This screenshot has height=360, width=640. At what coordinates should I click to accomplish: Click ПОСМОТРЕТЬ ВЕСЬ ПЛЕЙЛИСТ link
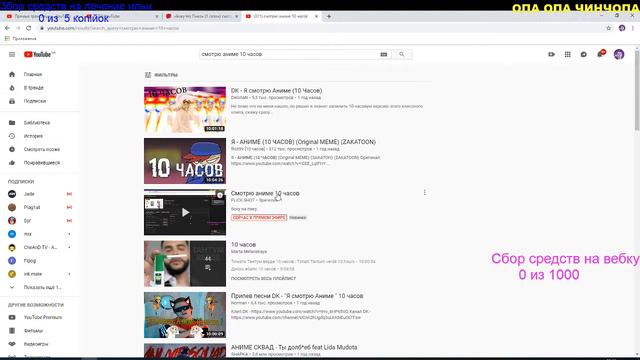point(263,278)
